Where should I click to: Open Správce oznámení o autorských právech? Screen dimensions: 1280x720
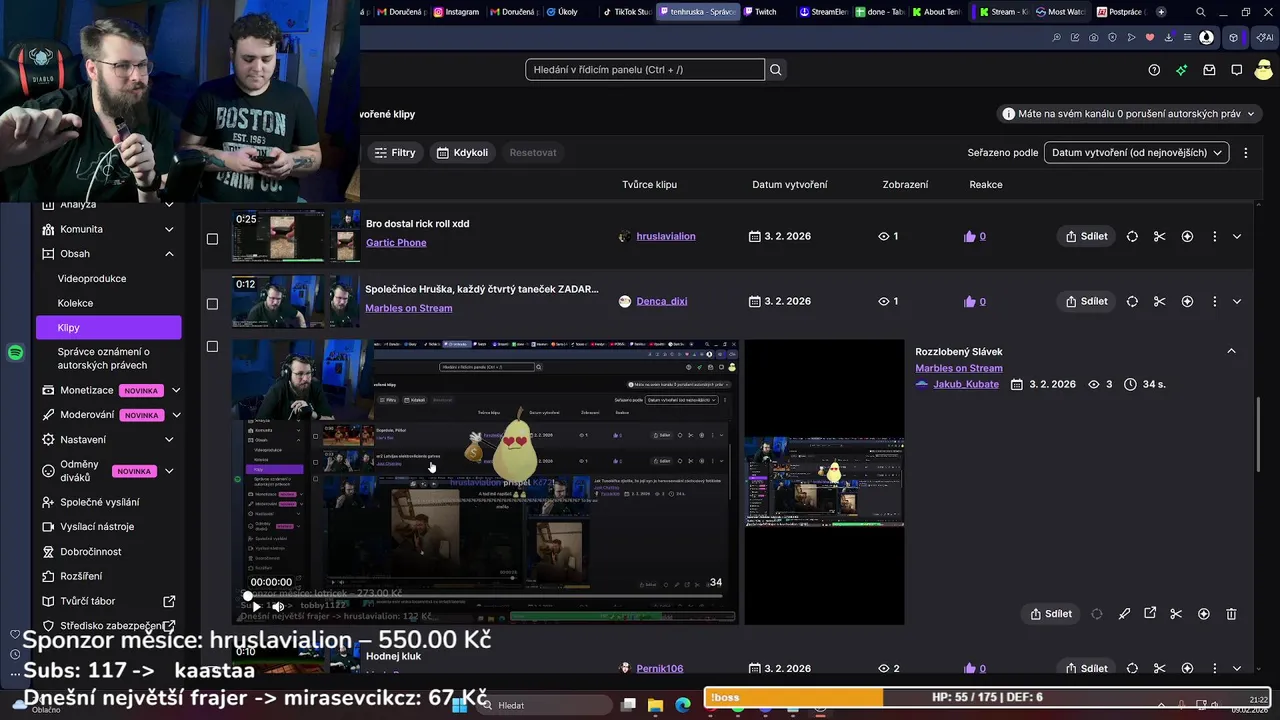104,359
